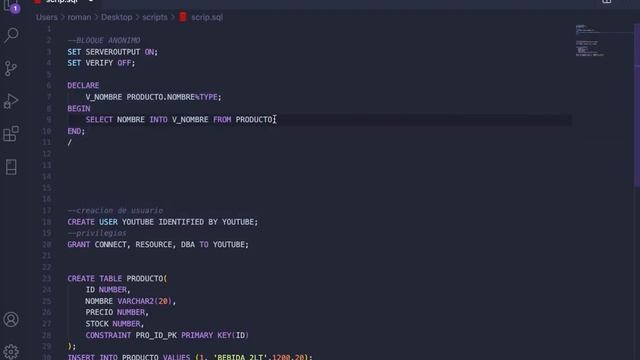Click the vertical editor scrollbar
Screen dimensions: 640x360
click(637, 106)
